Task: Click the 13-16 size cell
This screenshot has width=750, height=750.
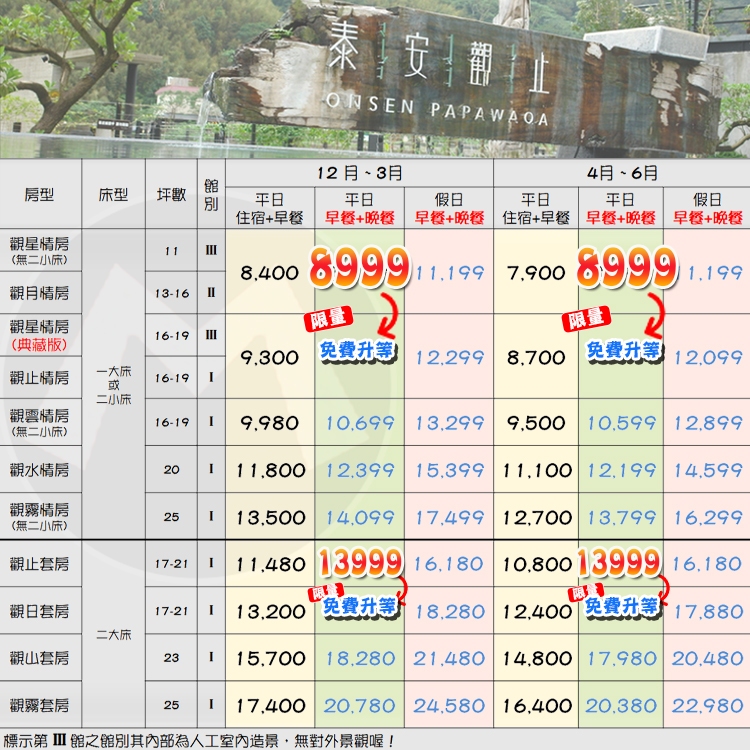Action: [x=171, y=293]
